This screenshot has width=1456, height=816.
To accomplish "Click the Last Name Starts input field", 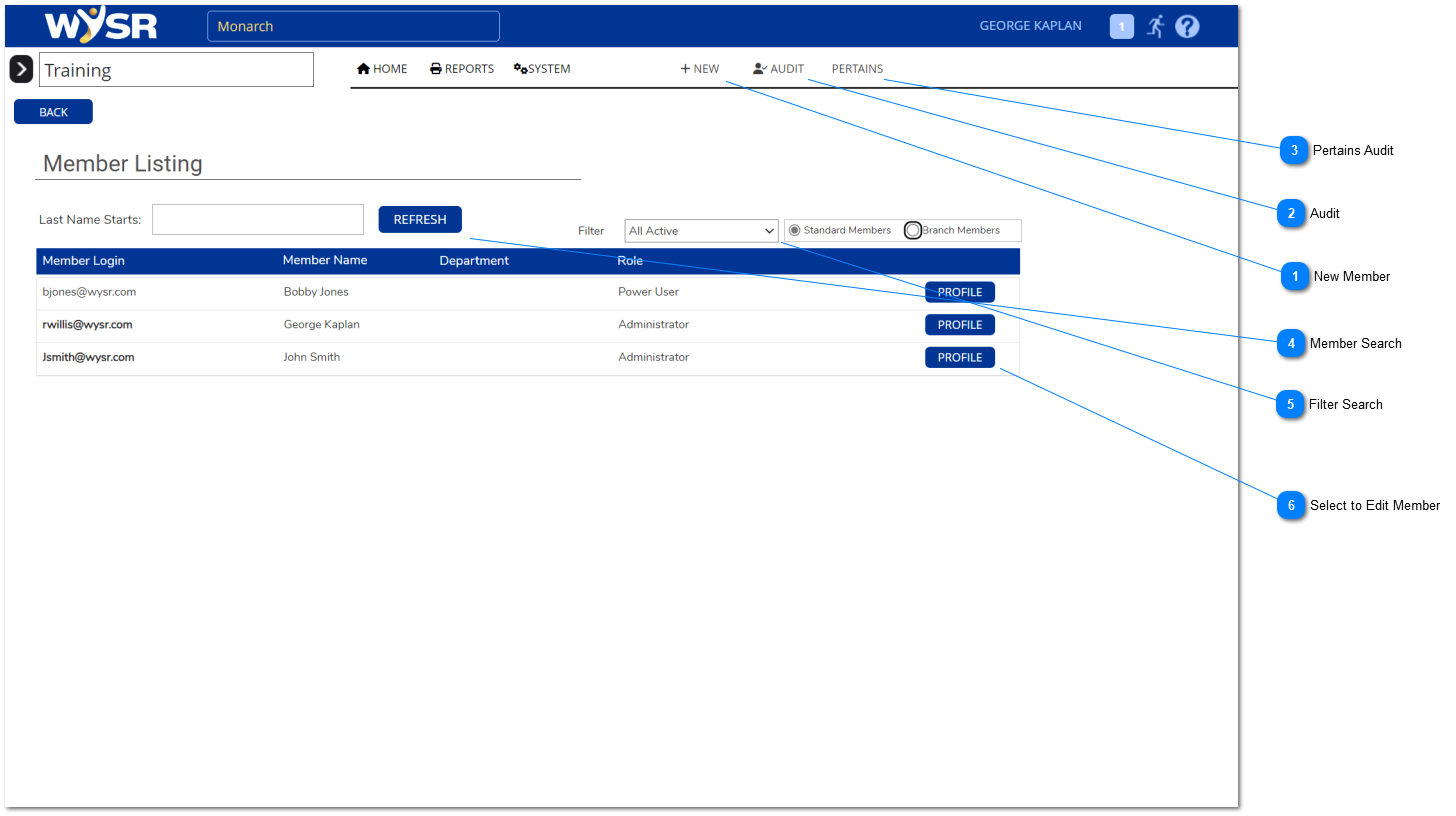I will (x=258, y=220).
